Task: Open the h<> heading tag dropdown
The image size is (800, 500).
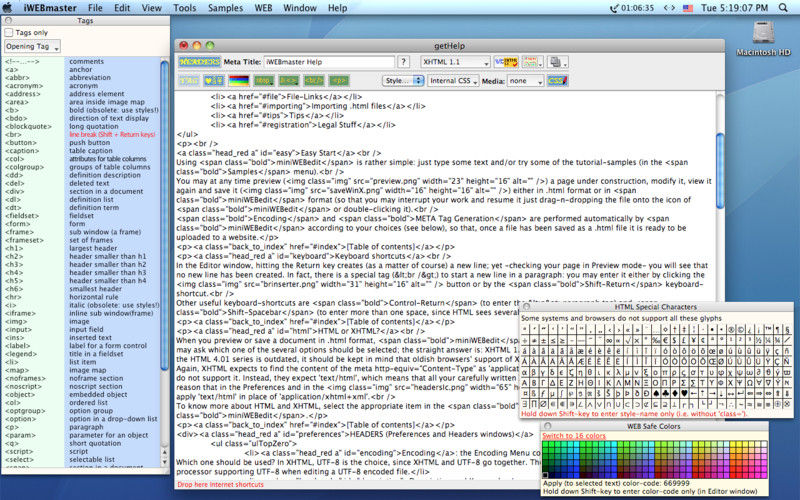Action: 288,81
